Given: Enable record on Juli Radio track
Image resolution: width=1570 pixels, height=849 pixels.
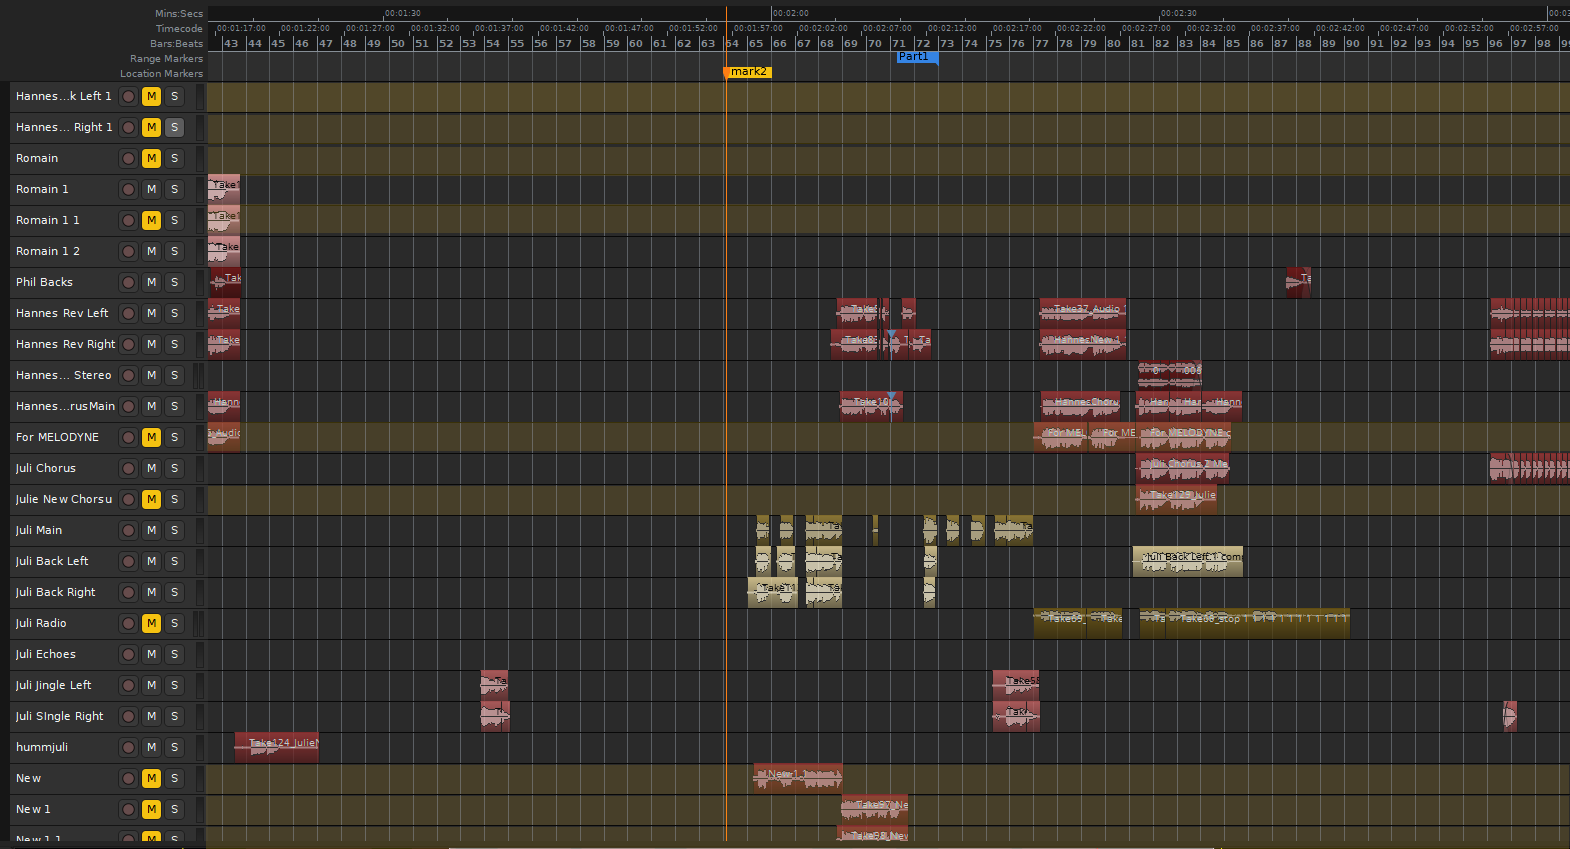Looking at the screenshot, I should click(128, 623).
